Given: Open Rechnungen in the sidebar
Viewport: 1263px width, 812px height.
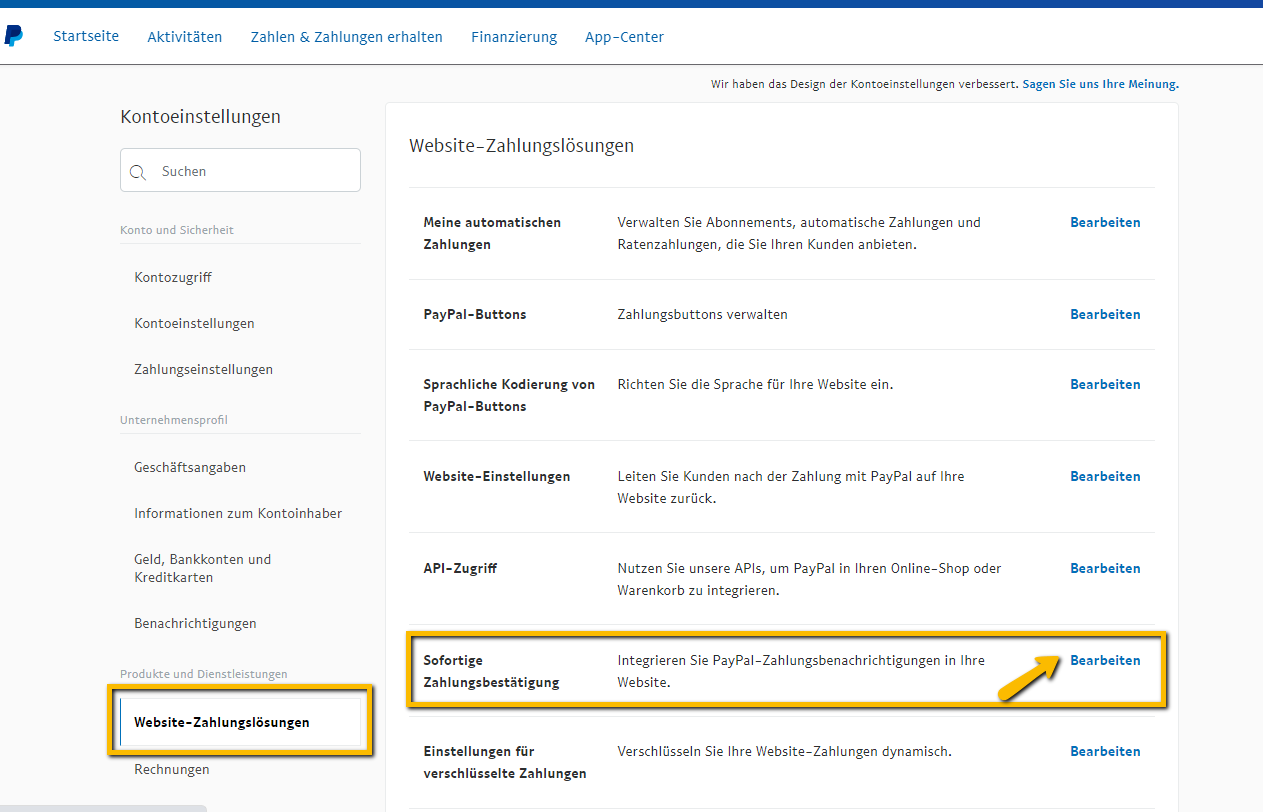Looking at the screenshot, I should pyautogui.click(x=172, y=769).
